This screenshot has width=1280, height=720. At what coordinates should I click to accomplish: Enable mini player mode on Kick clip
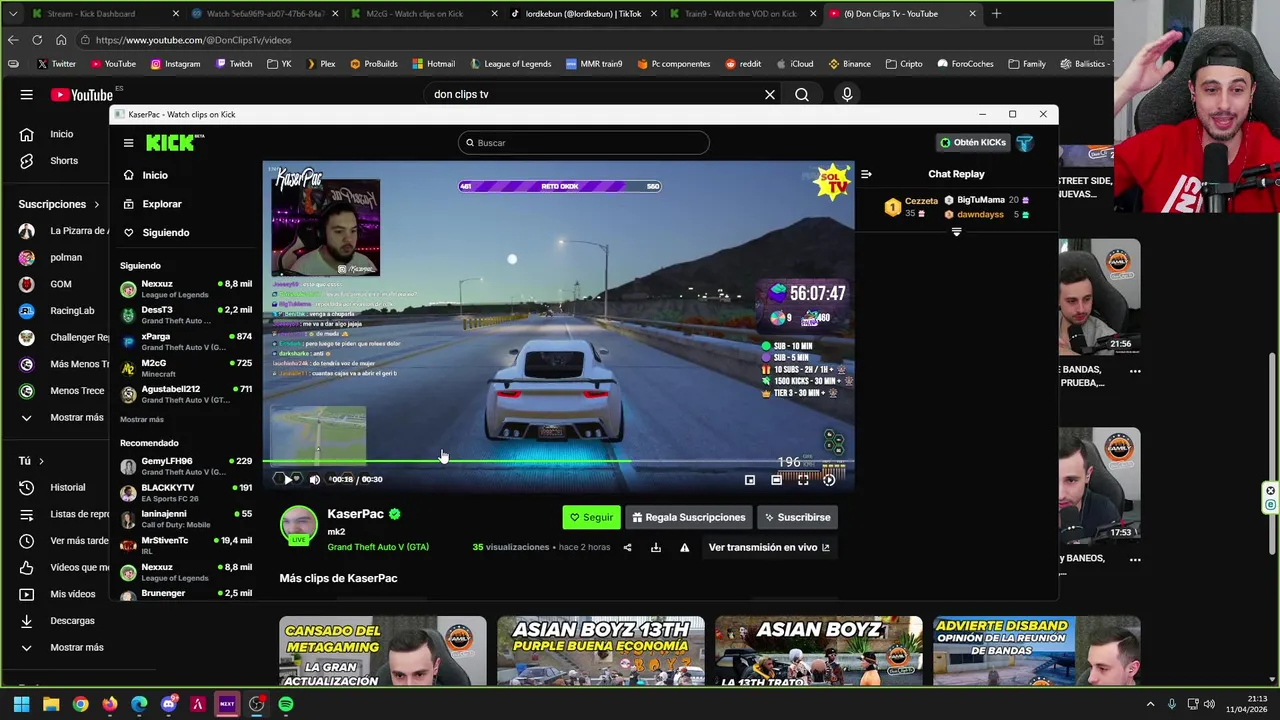tap(750, 480)
